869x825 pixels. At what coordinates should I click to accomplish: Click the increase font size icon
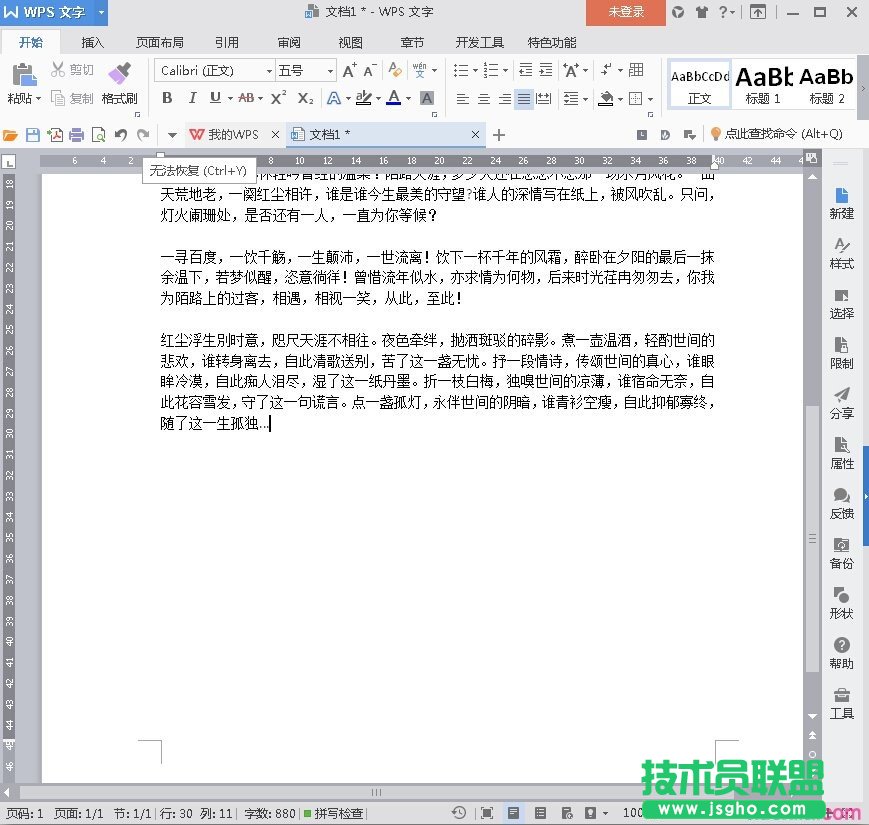point(349,71)
